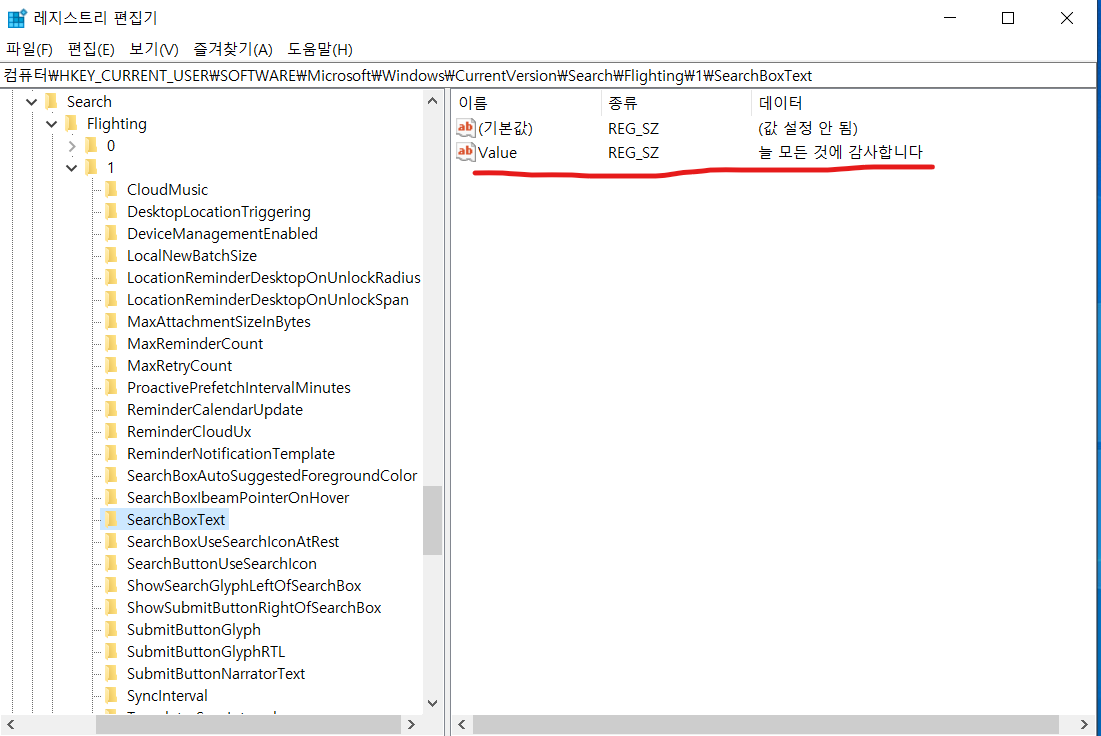Click the tree pane vertical scrollbar thumb
1101x736 pixels.
[x=433, y=520]
